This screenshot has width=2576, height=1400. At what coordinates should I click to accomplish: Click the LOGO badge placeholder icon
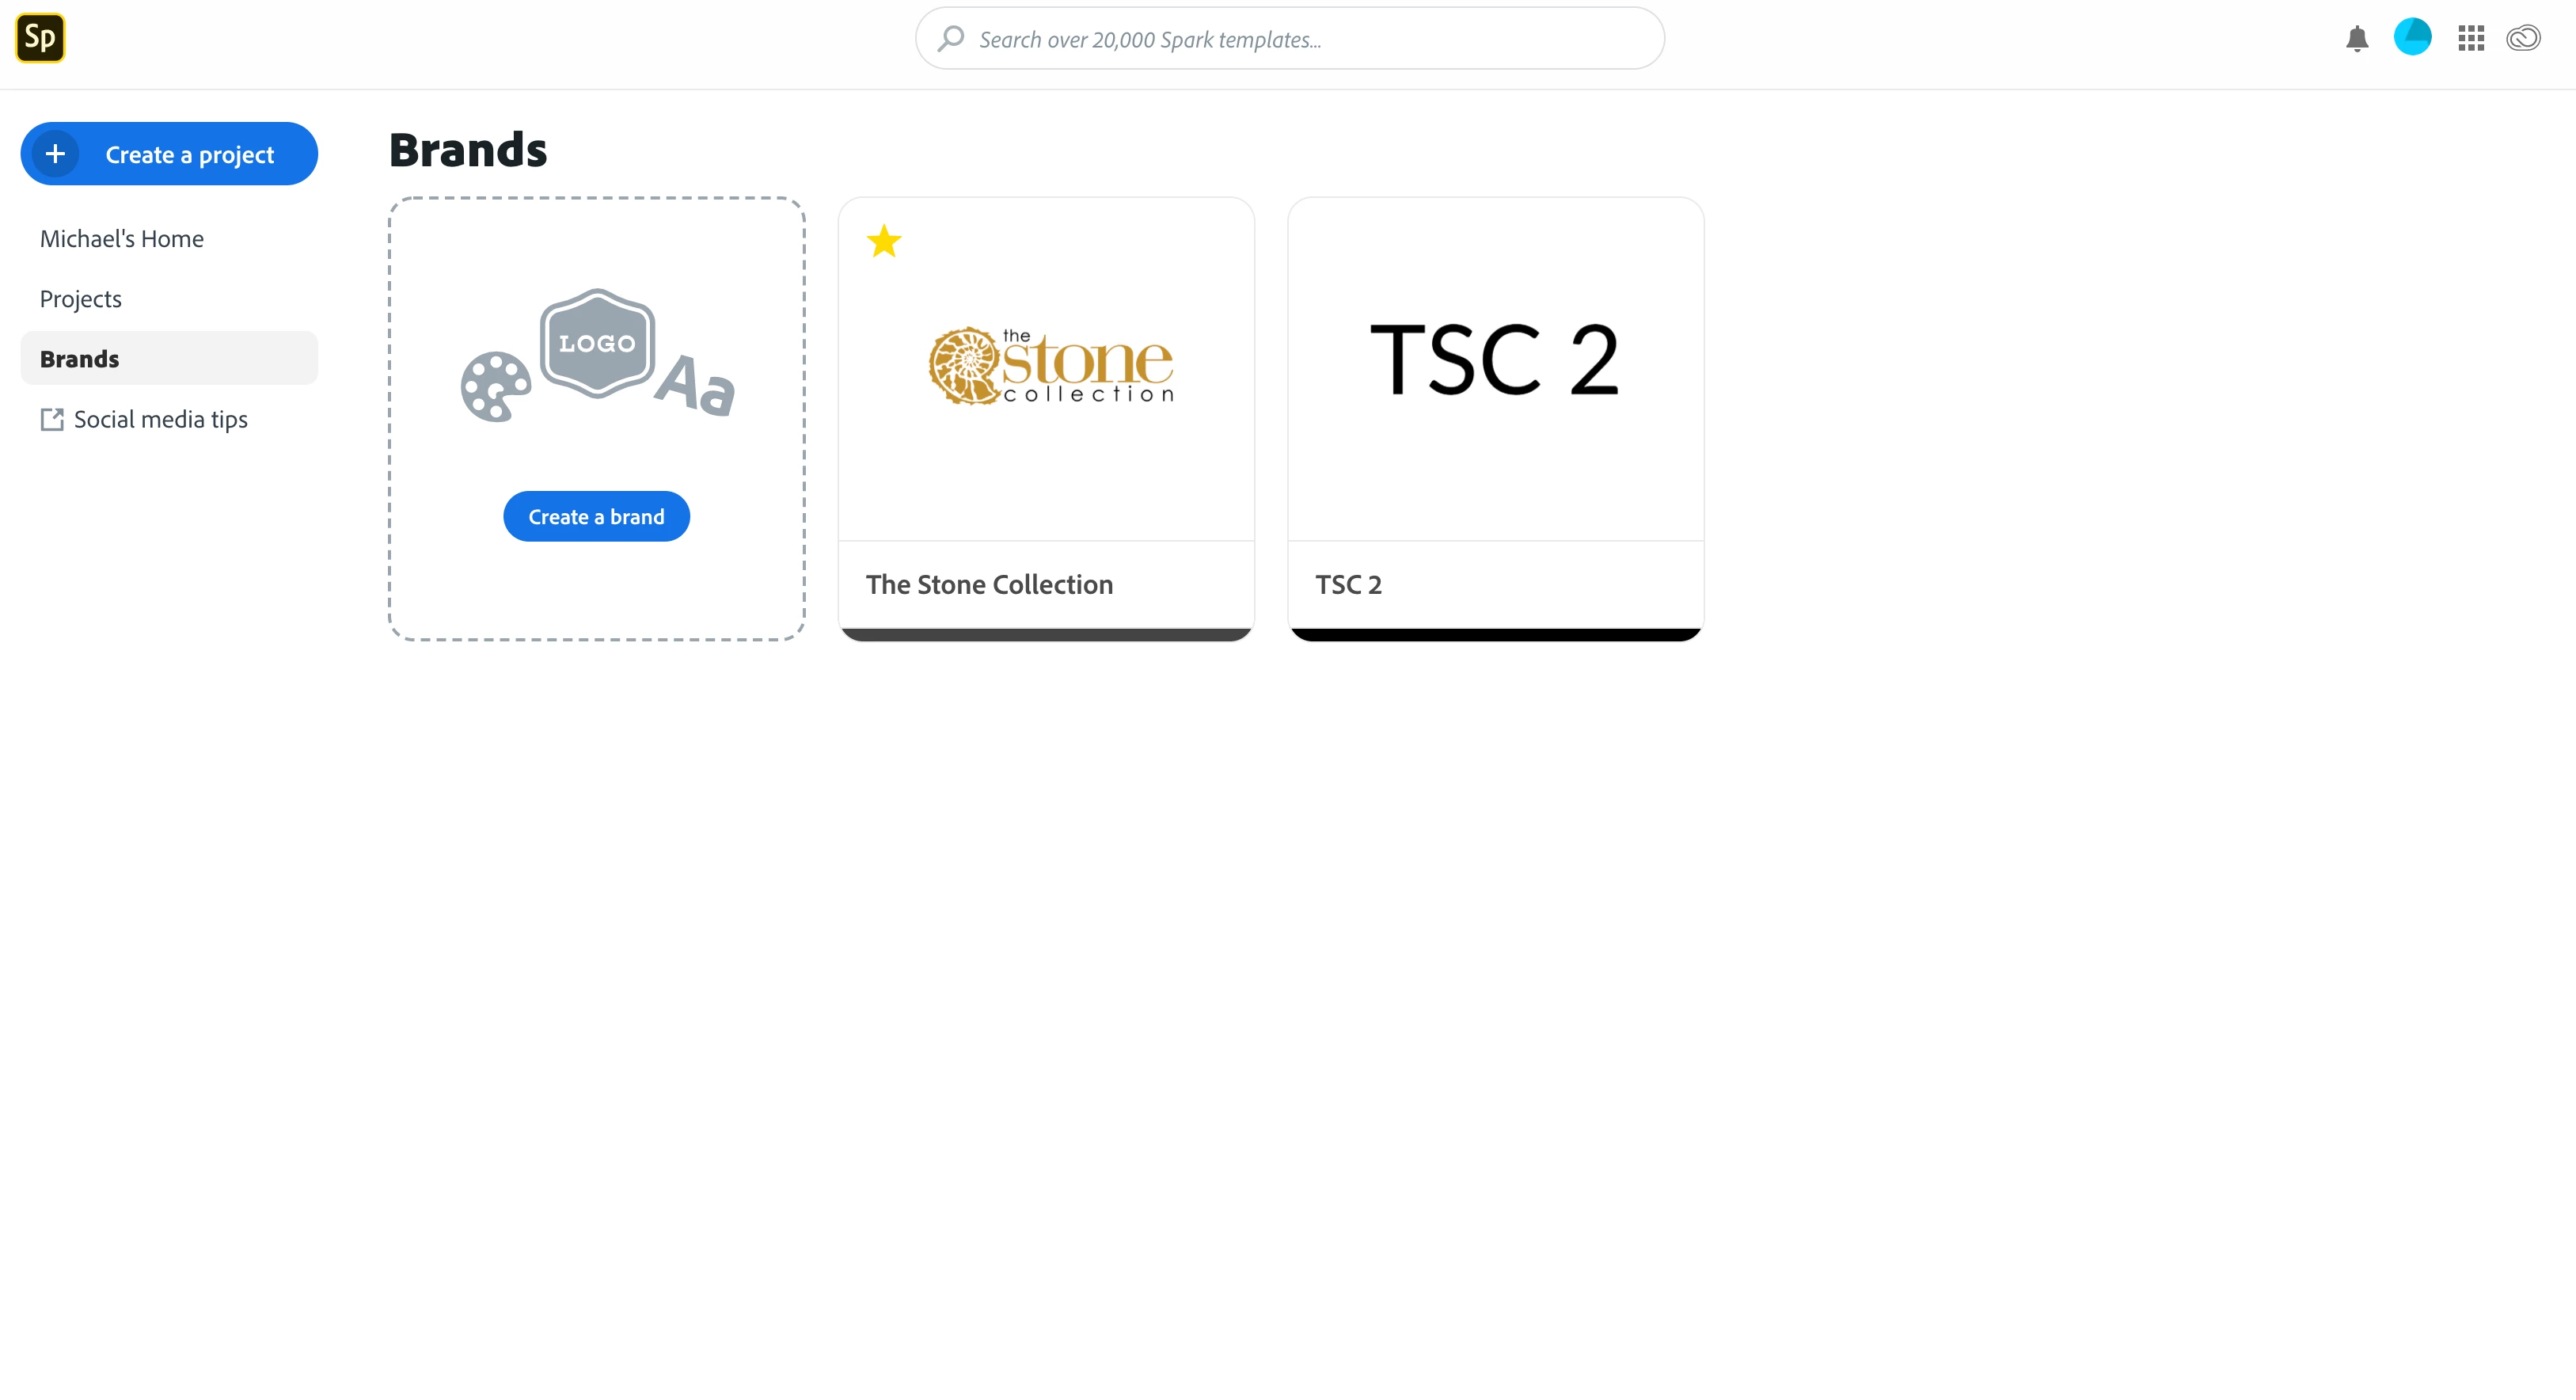click(597, 343)
